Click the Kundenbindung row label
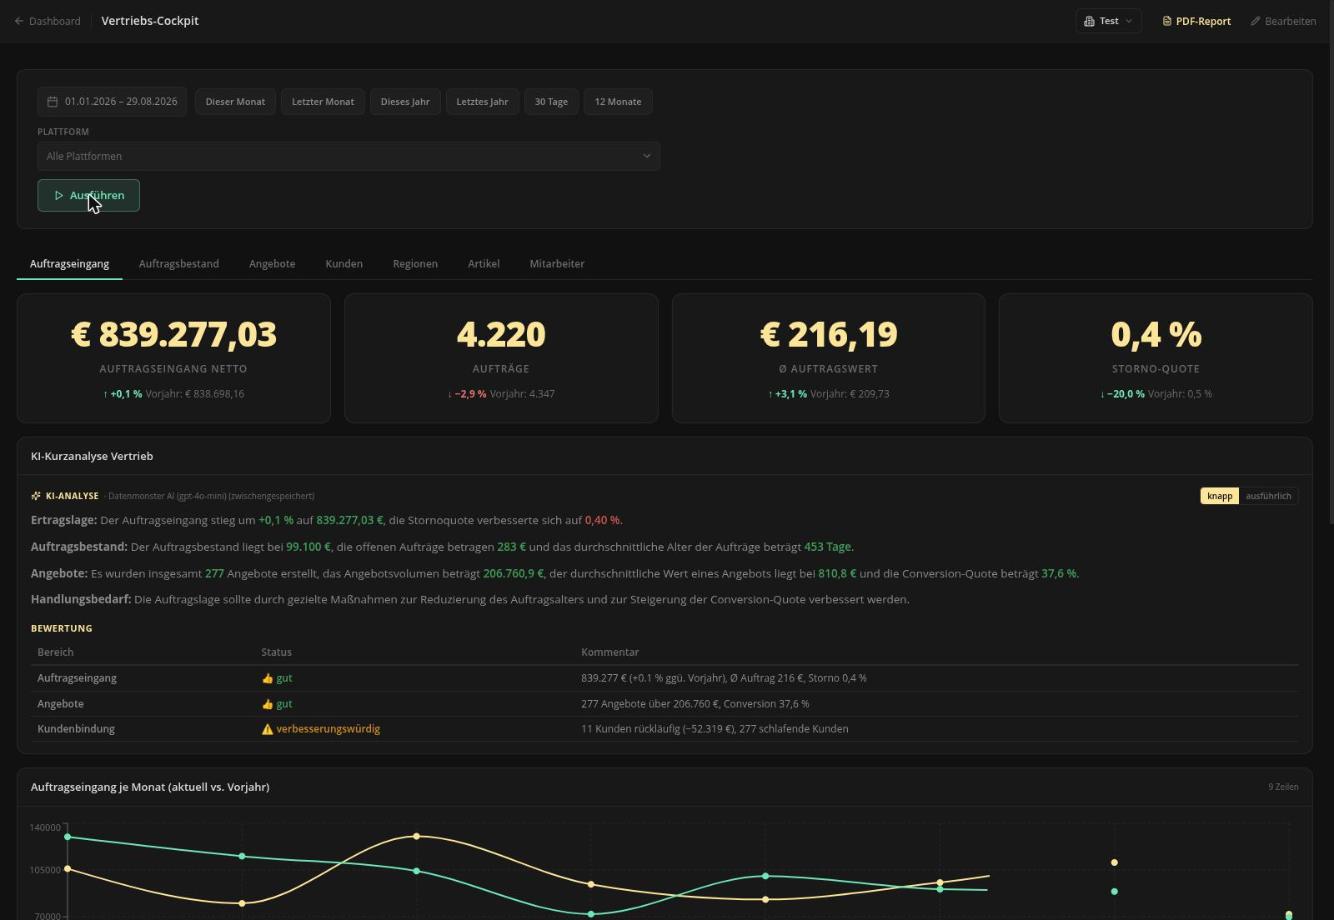Screen dimensions: 1334x920 (x=76, y=729)
